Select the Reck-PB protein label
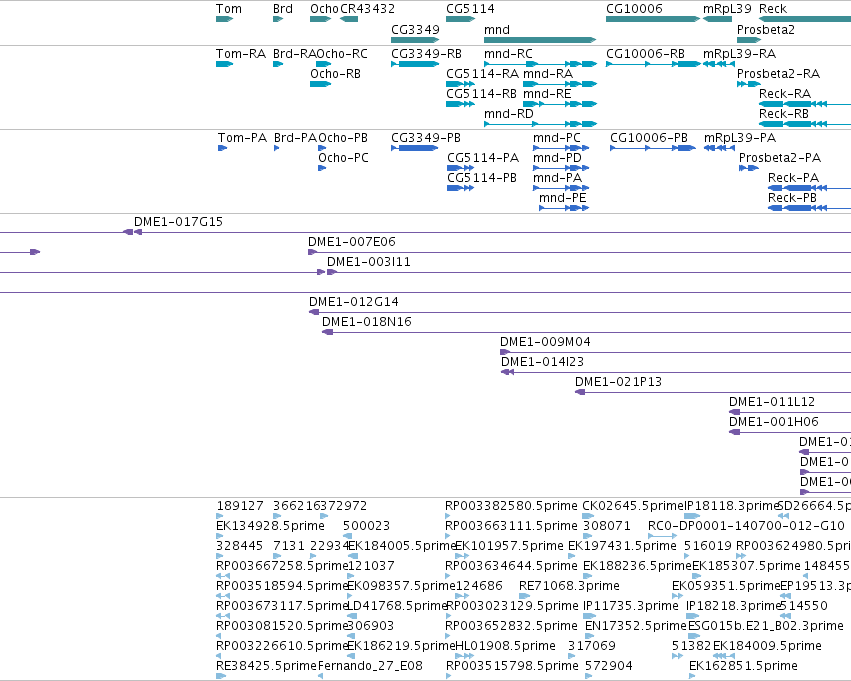Viewport: 851px width, 681px height. pos(792,198)
